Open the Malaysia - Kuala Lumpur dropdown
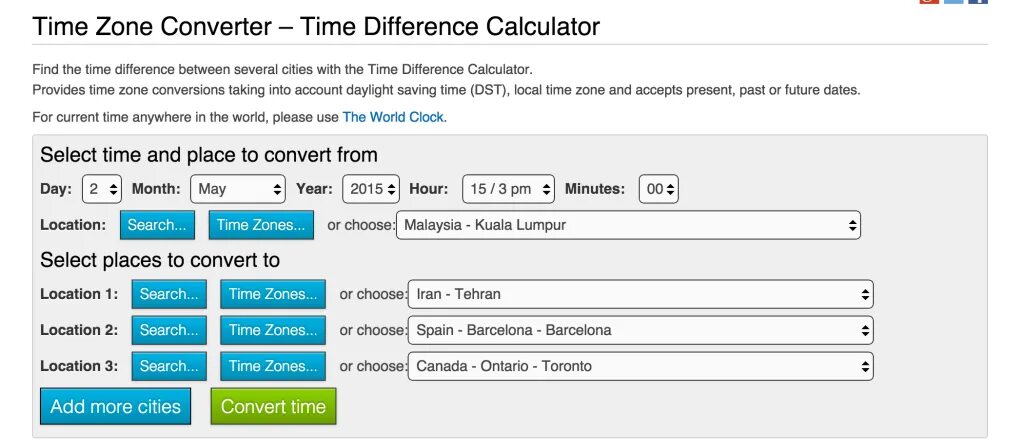The height and width of the screenshot is (448, 1024). tap(628, 225)
